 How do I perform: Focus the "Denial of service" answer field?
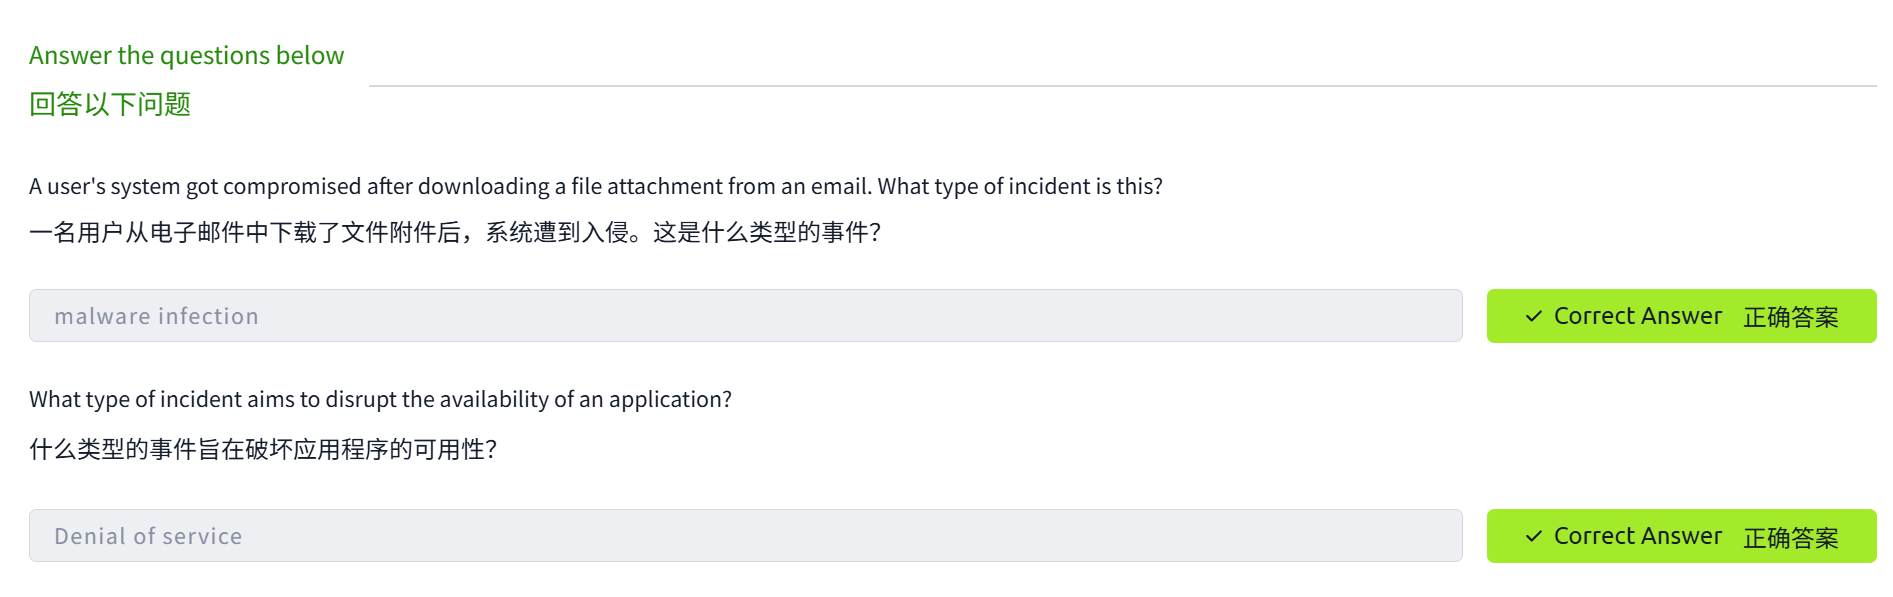[x=745, y=536]
